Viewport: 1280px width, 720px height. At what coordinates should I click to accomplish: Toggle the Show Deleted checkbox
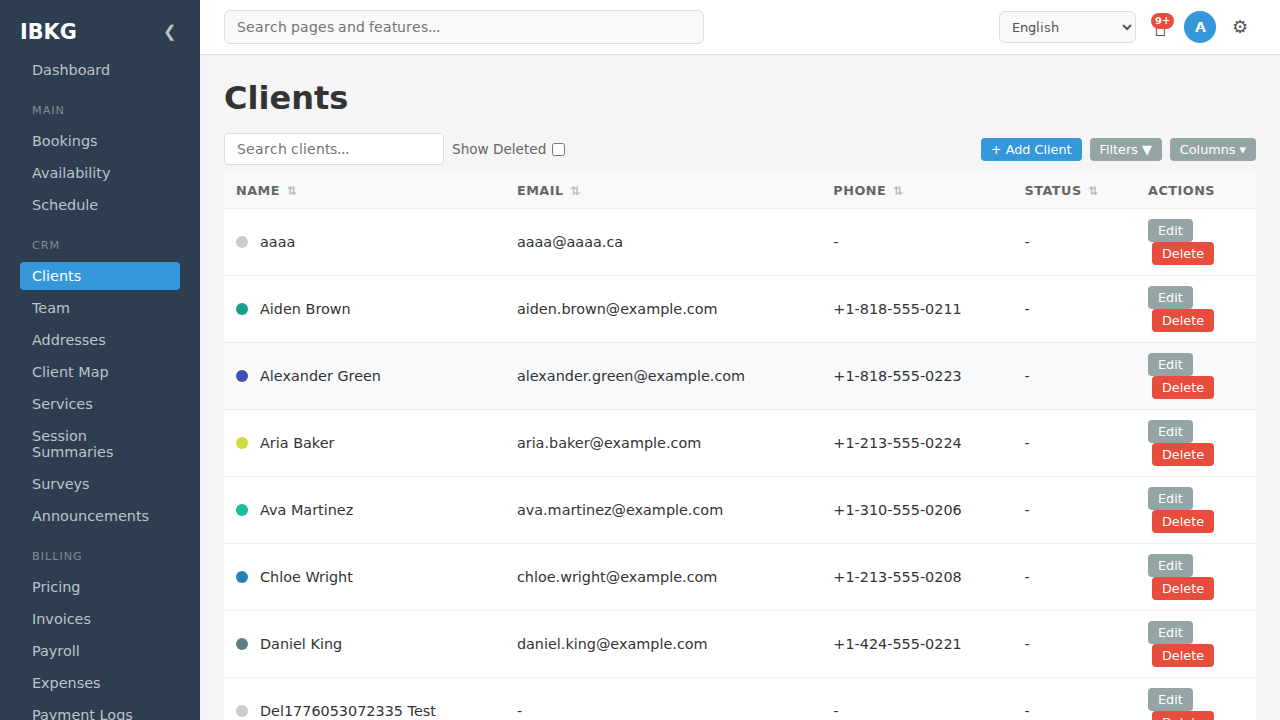558,149
